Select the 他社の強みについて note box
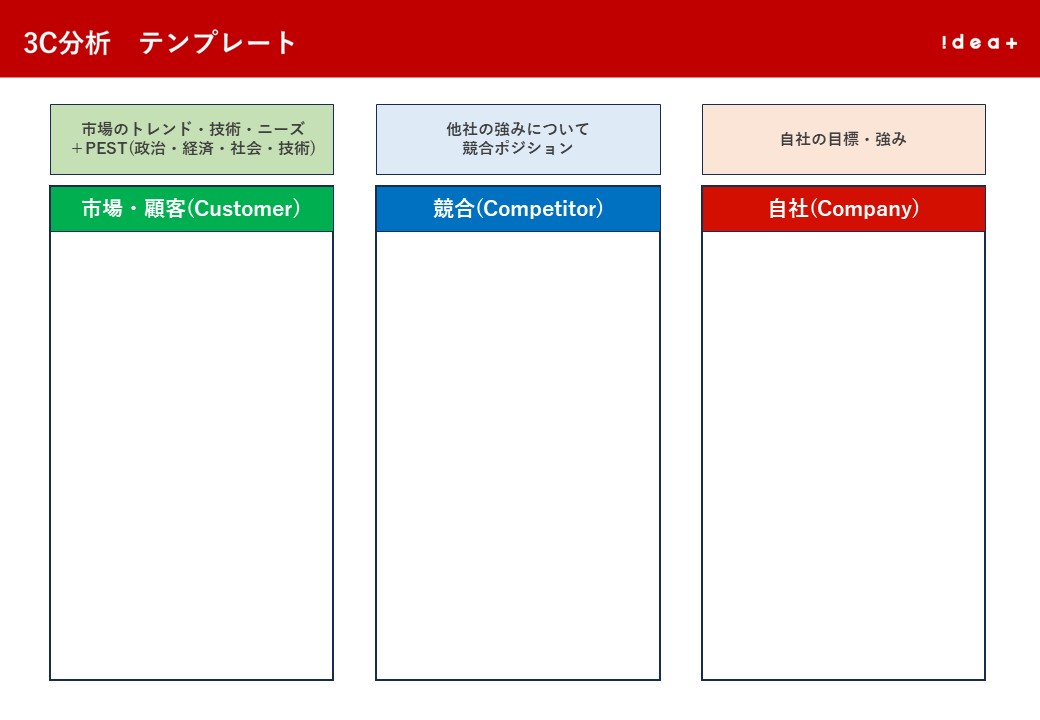 (517, 139)
